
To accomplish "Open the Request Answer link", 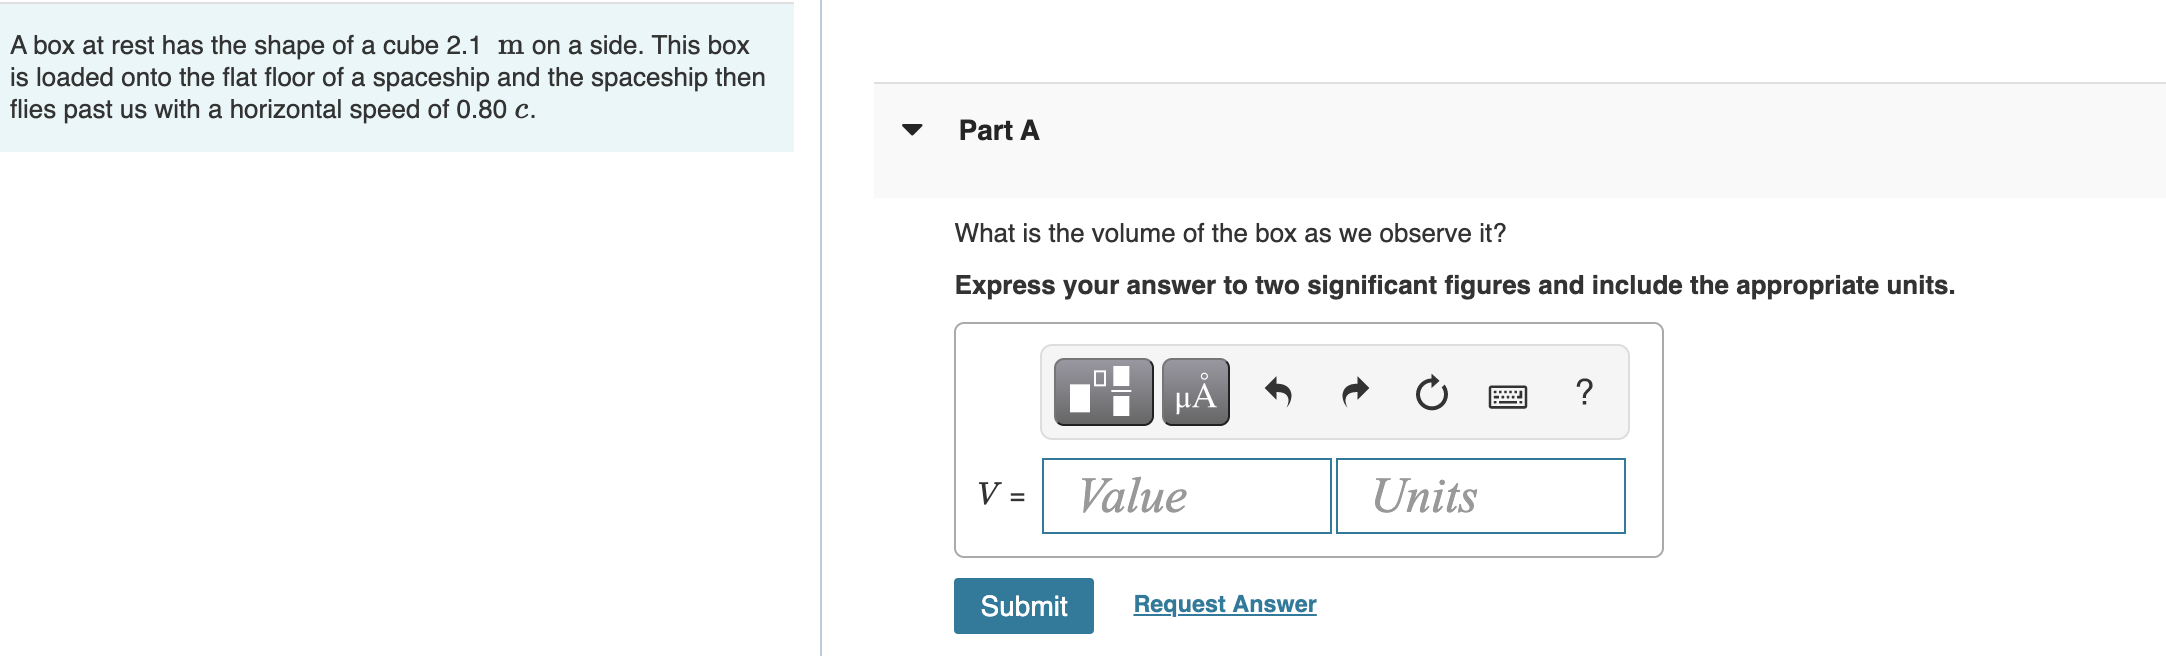I will pos(1222,603).
